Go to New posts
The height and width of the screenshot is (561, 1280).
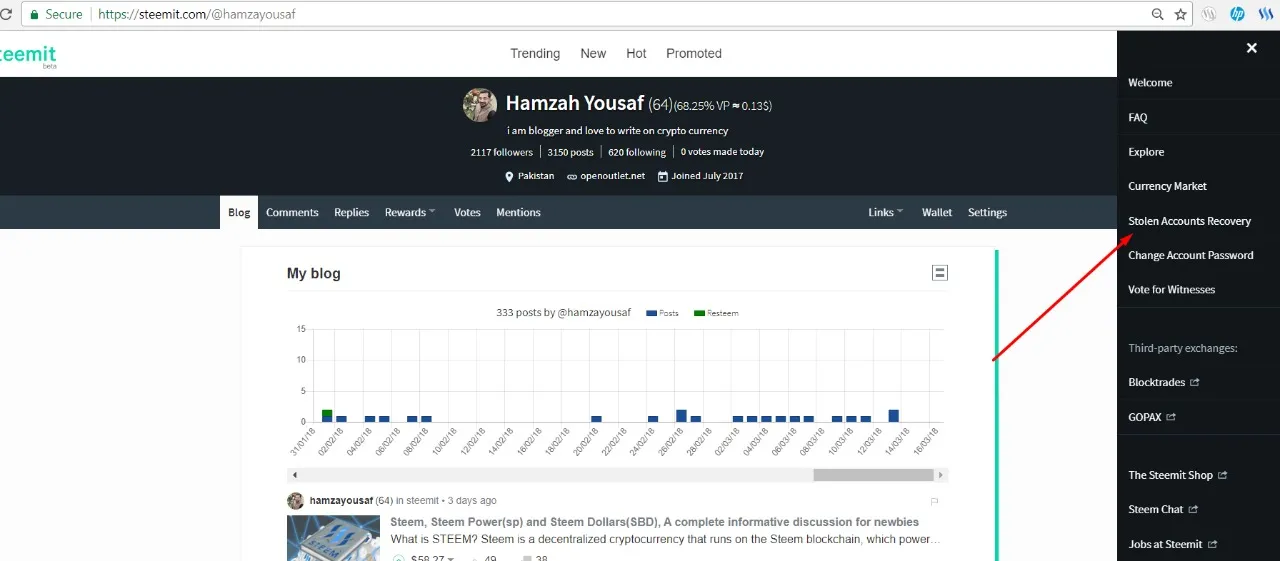pos(593,54)
